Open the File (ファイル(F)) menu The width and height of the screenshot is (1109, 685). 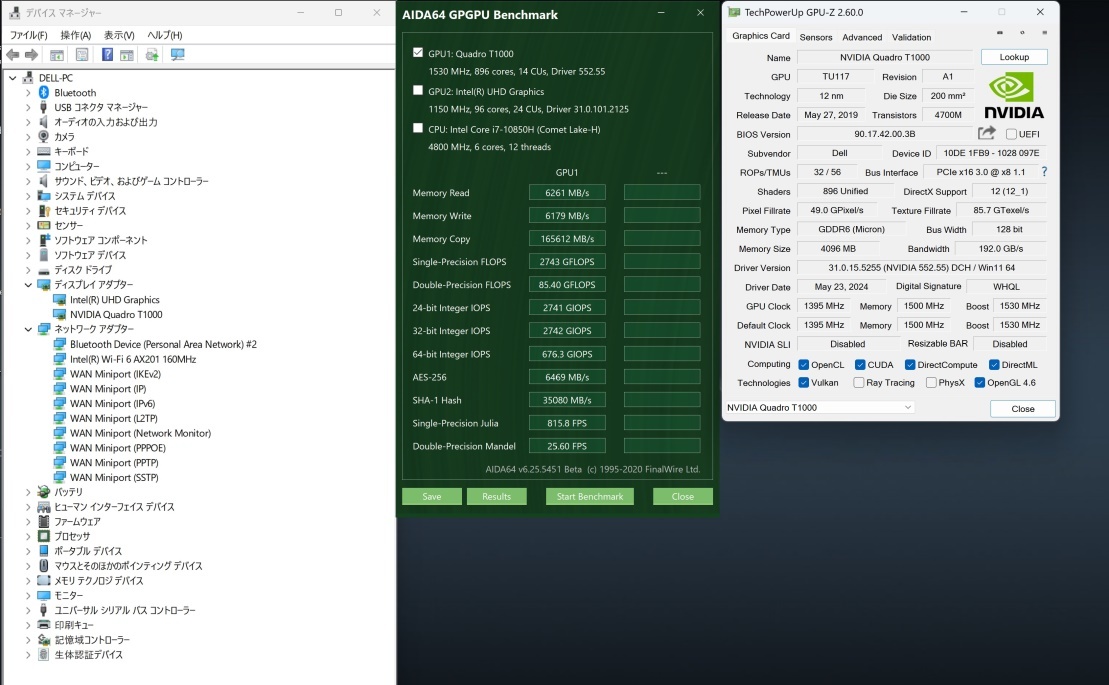point(28,35)
